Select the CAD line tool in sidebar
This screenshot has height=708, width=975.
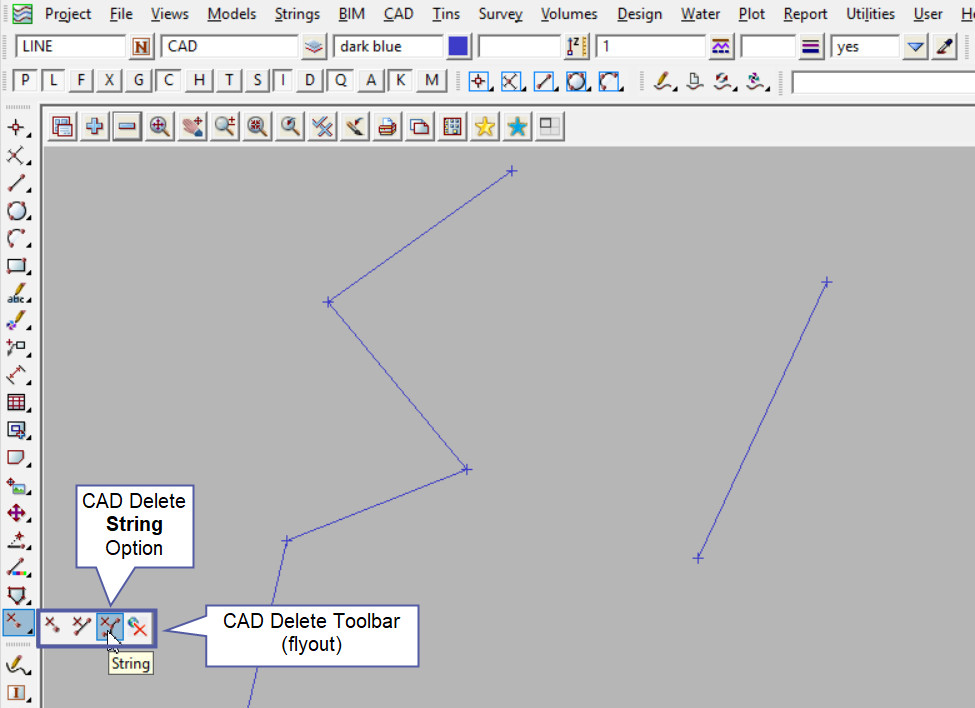(17, 183)
